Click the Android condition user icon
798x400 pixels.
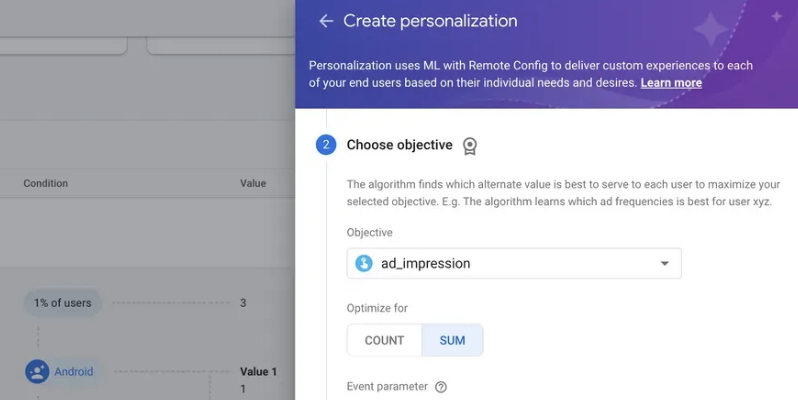[x=37, y=372]
